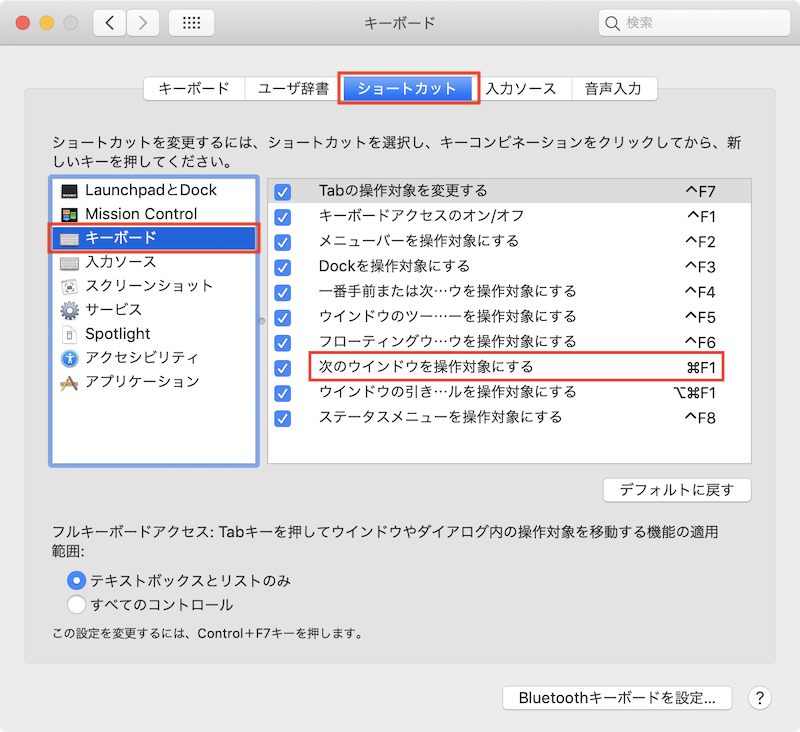This screenshot has width=800, height=732.
Task: Uncheck the ^F5 shortcut checkbox
Action: 282,318
